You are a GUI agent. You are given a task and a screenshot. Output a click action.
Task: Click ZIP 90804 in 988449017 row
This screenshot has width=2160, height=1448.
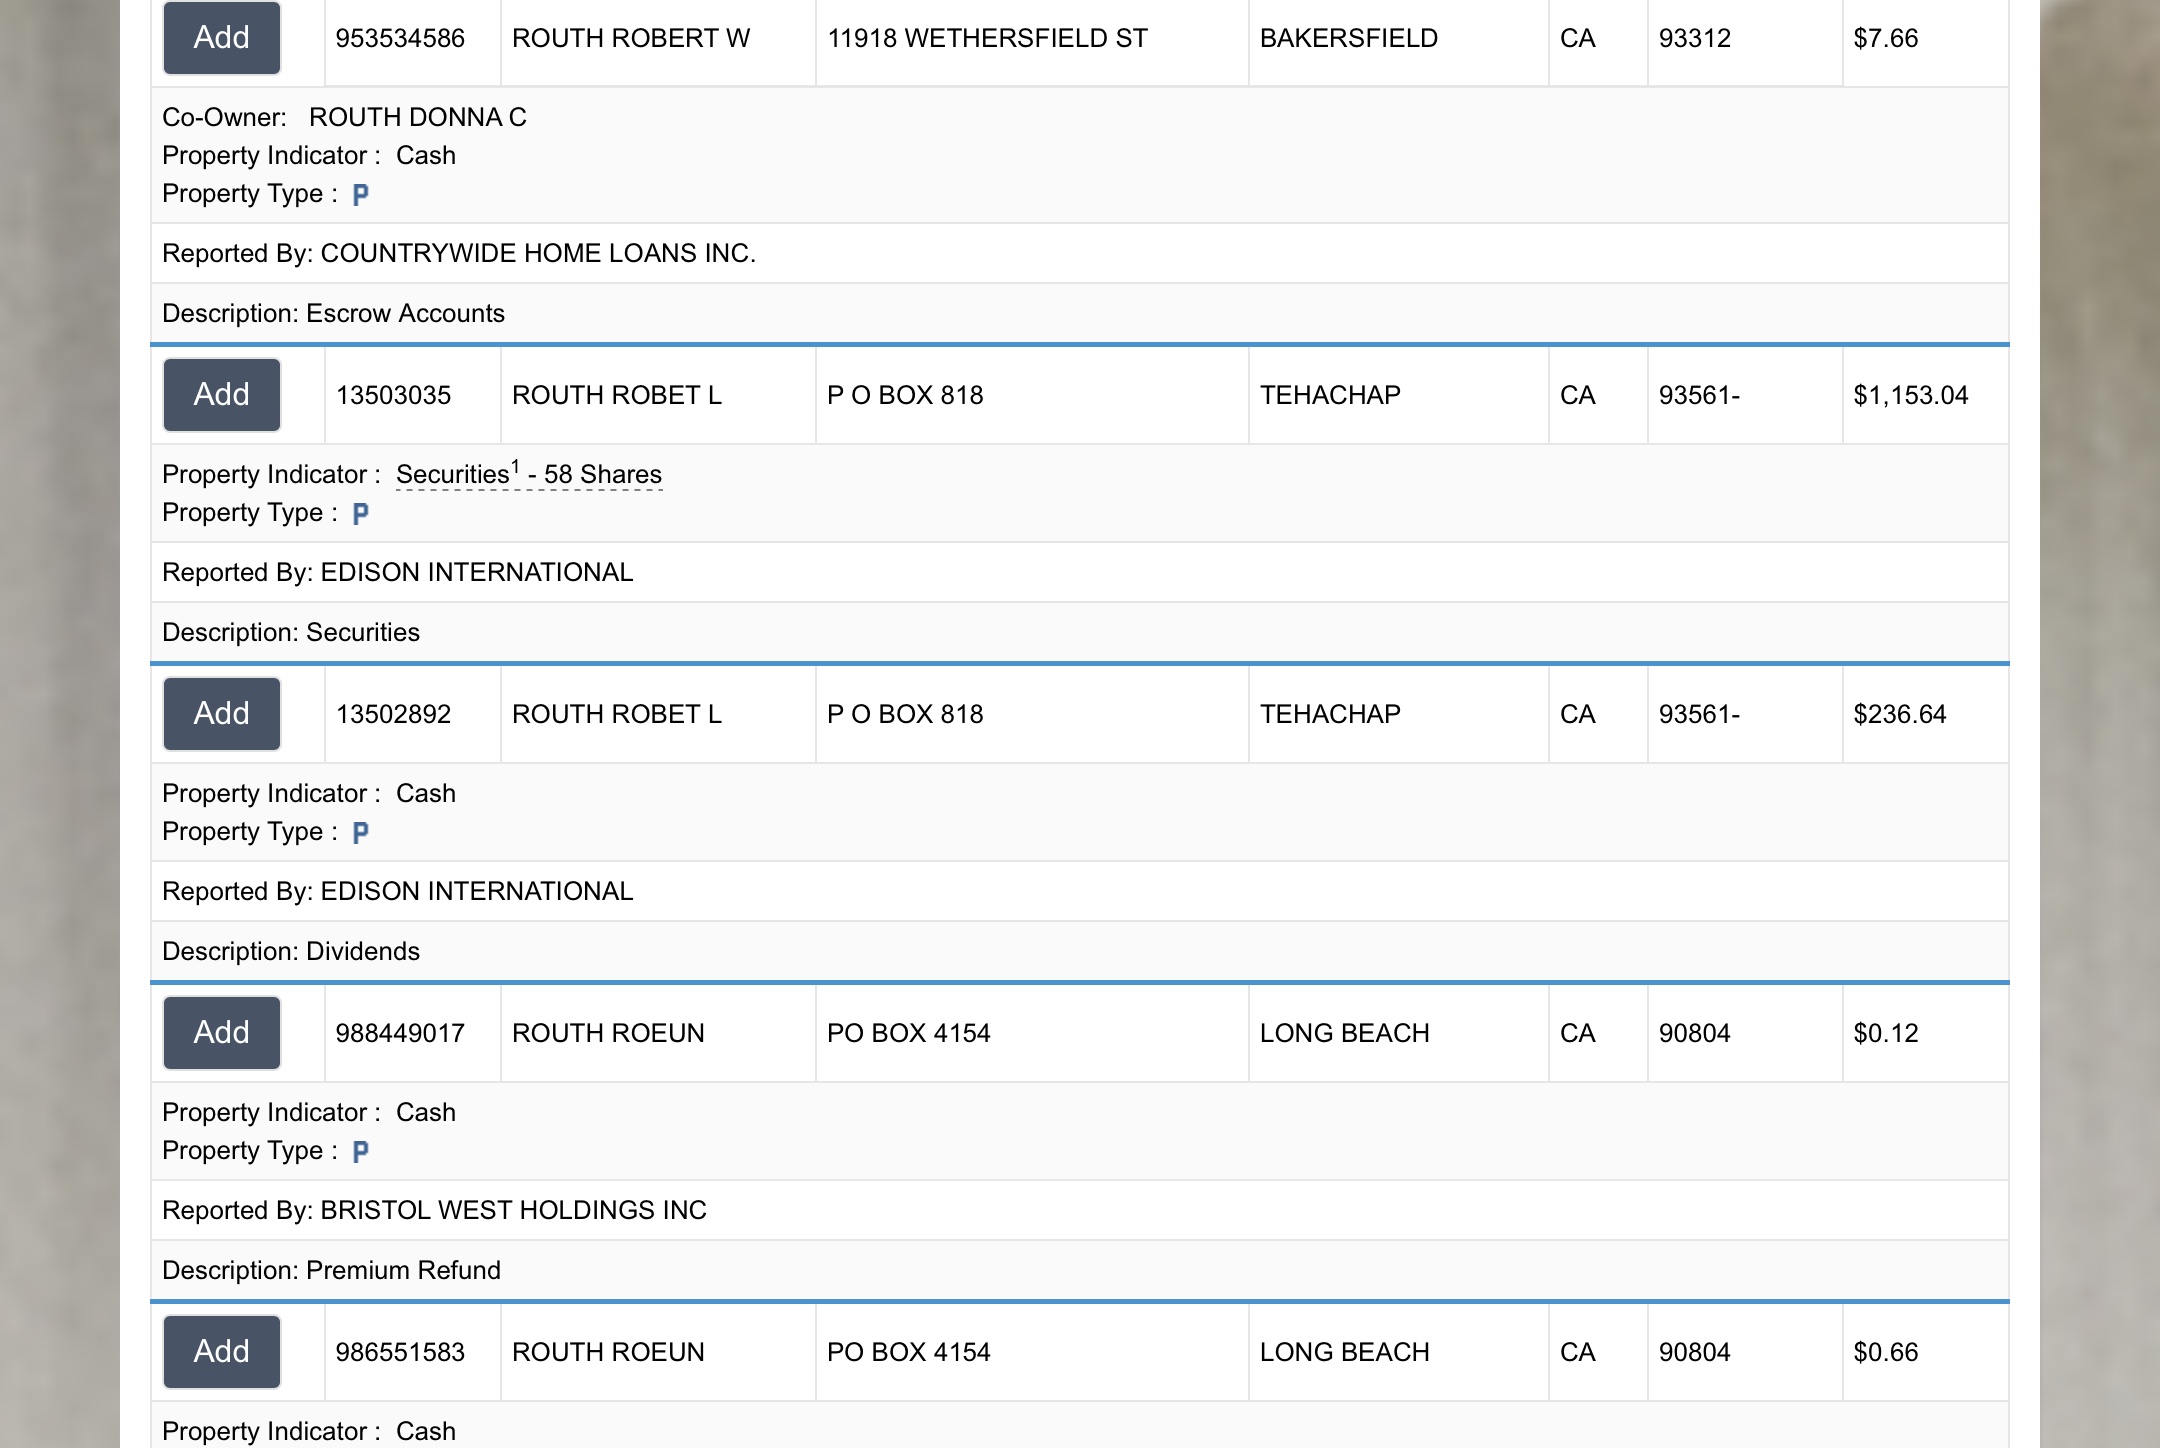(1694, 1033)
